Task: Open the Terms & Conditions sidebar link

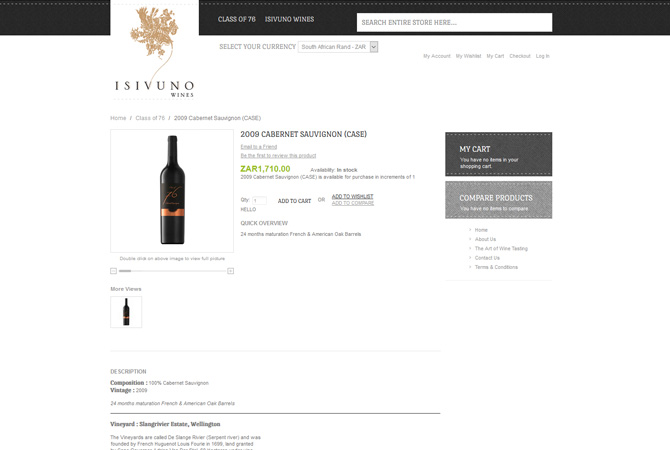Action: [496, 267]
